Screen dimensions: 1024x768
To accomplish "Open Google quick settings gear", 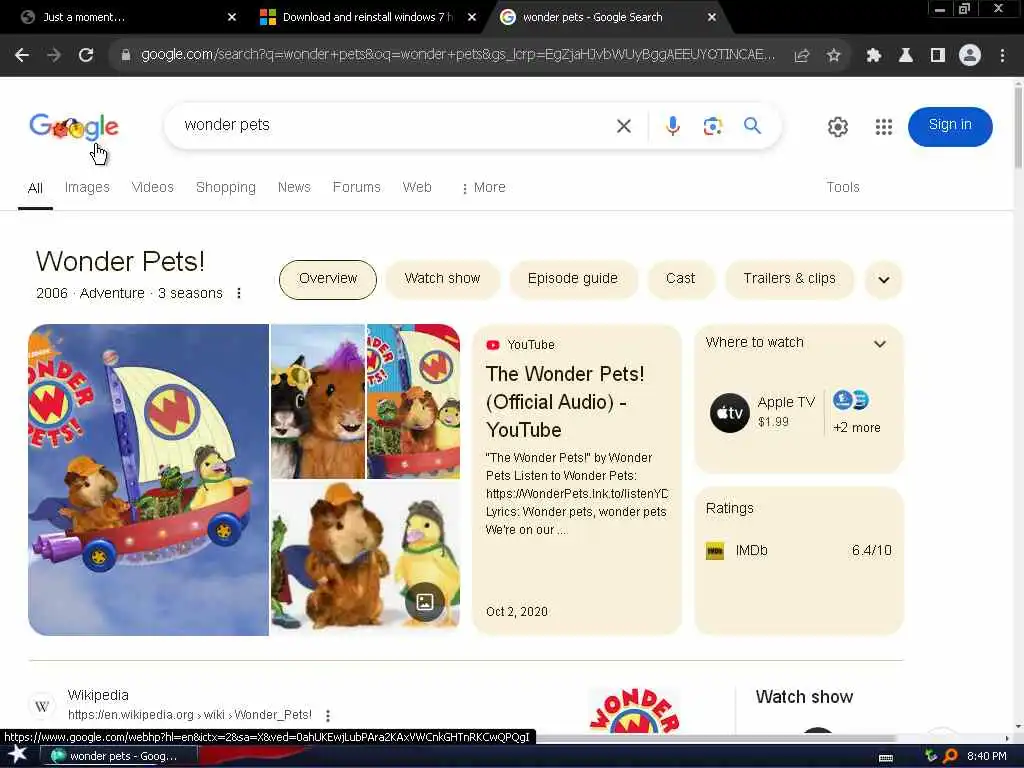I will [x=838, y=127].
